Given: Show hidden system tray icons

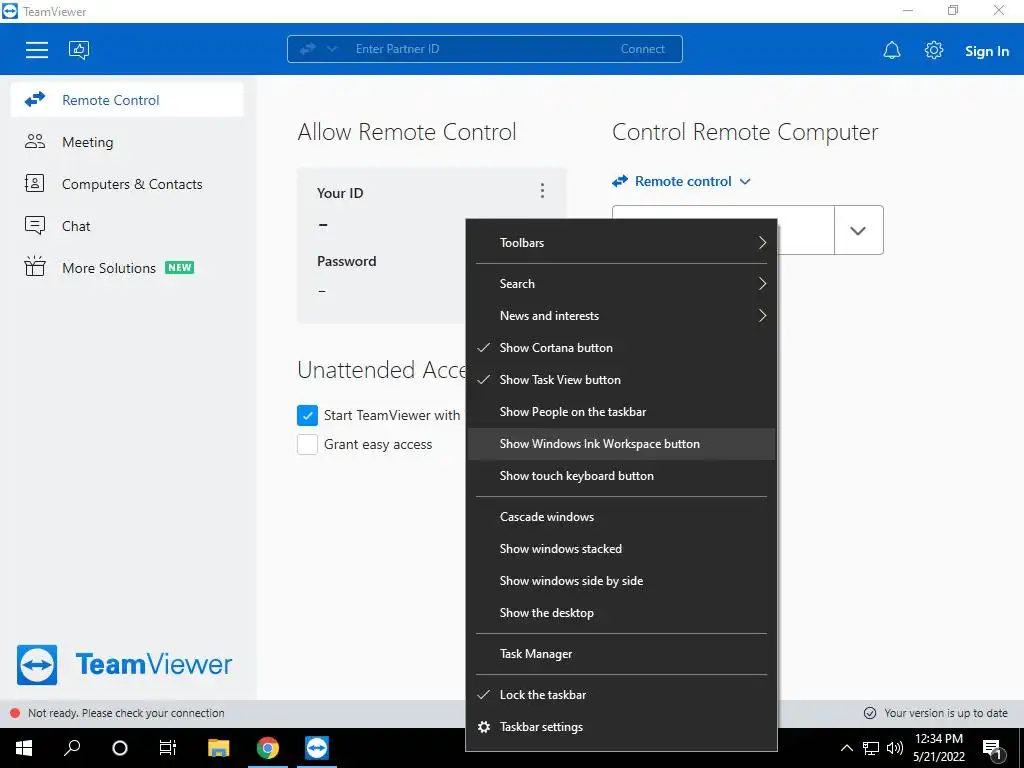Looking at the screenshot, I should coord(846,748).
